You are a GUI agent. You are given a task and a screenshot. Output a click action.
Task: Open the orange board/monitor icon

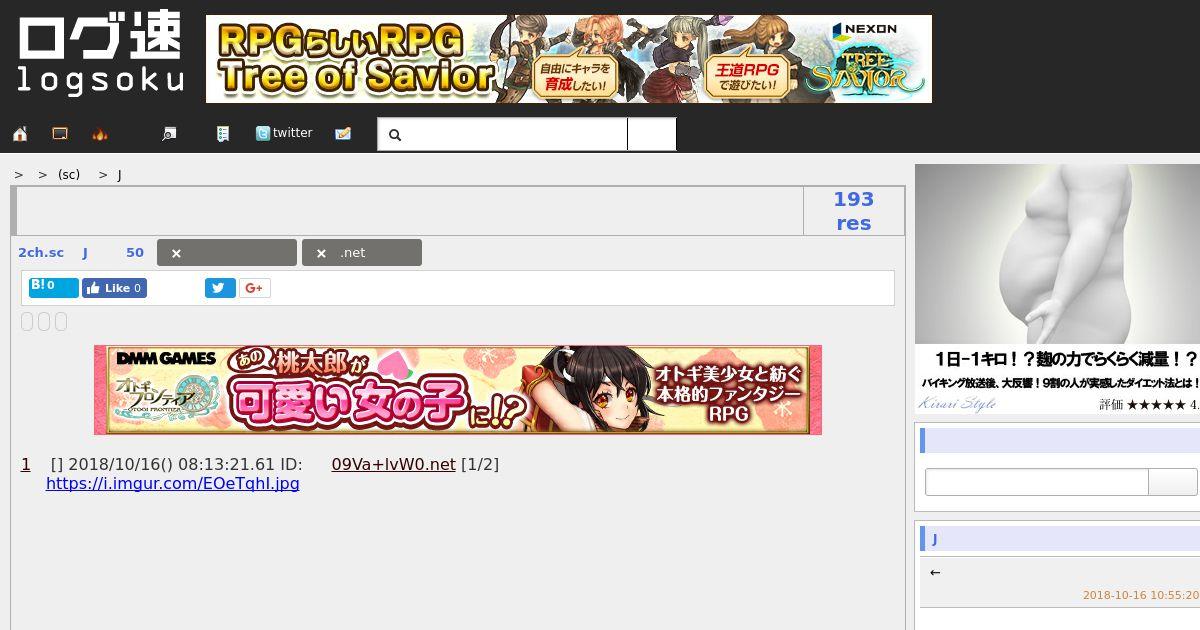[x=60, y=133]
